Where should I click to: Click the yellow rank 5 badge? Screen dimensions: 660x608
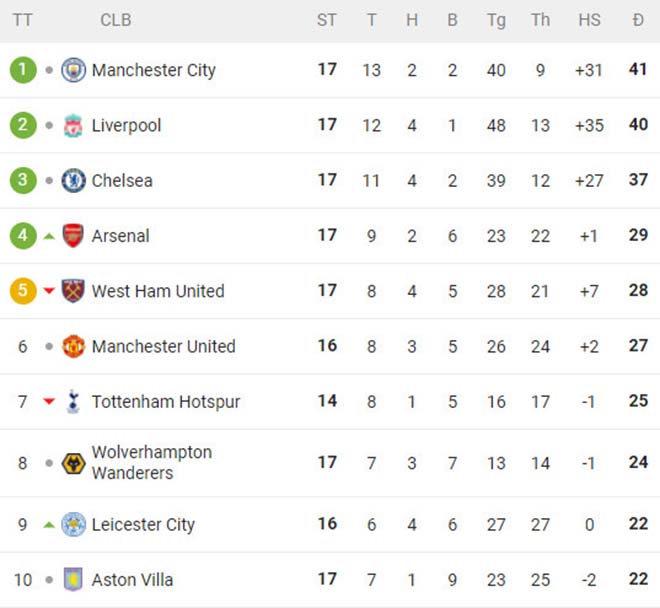[23, 291]
